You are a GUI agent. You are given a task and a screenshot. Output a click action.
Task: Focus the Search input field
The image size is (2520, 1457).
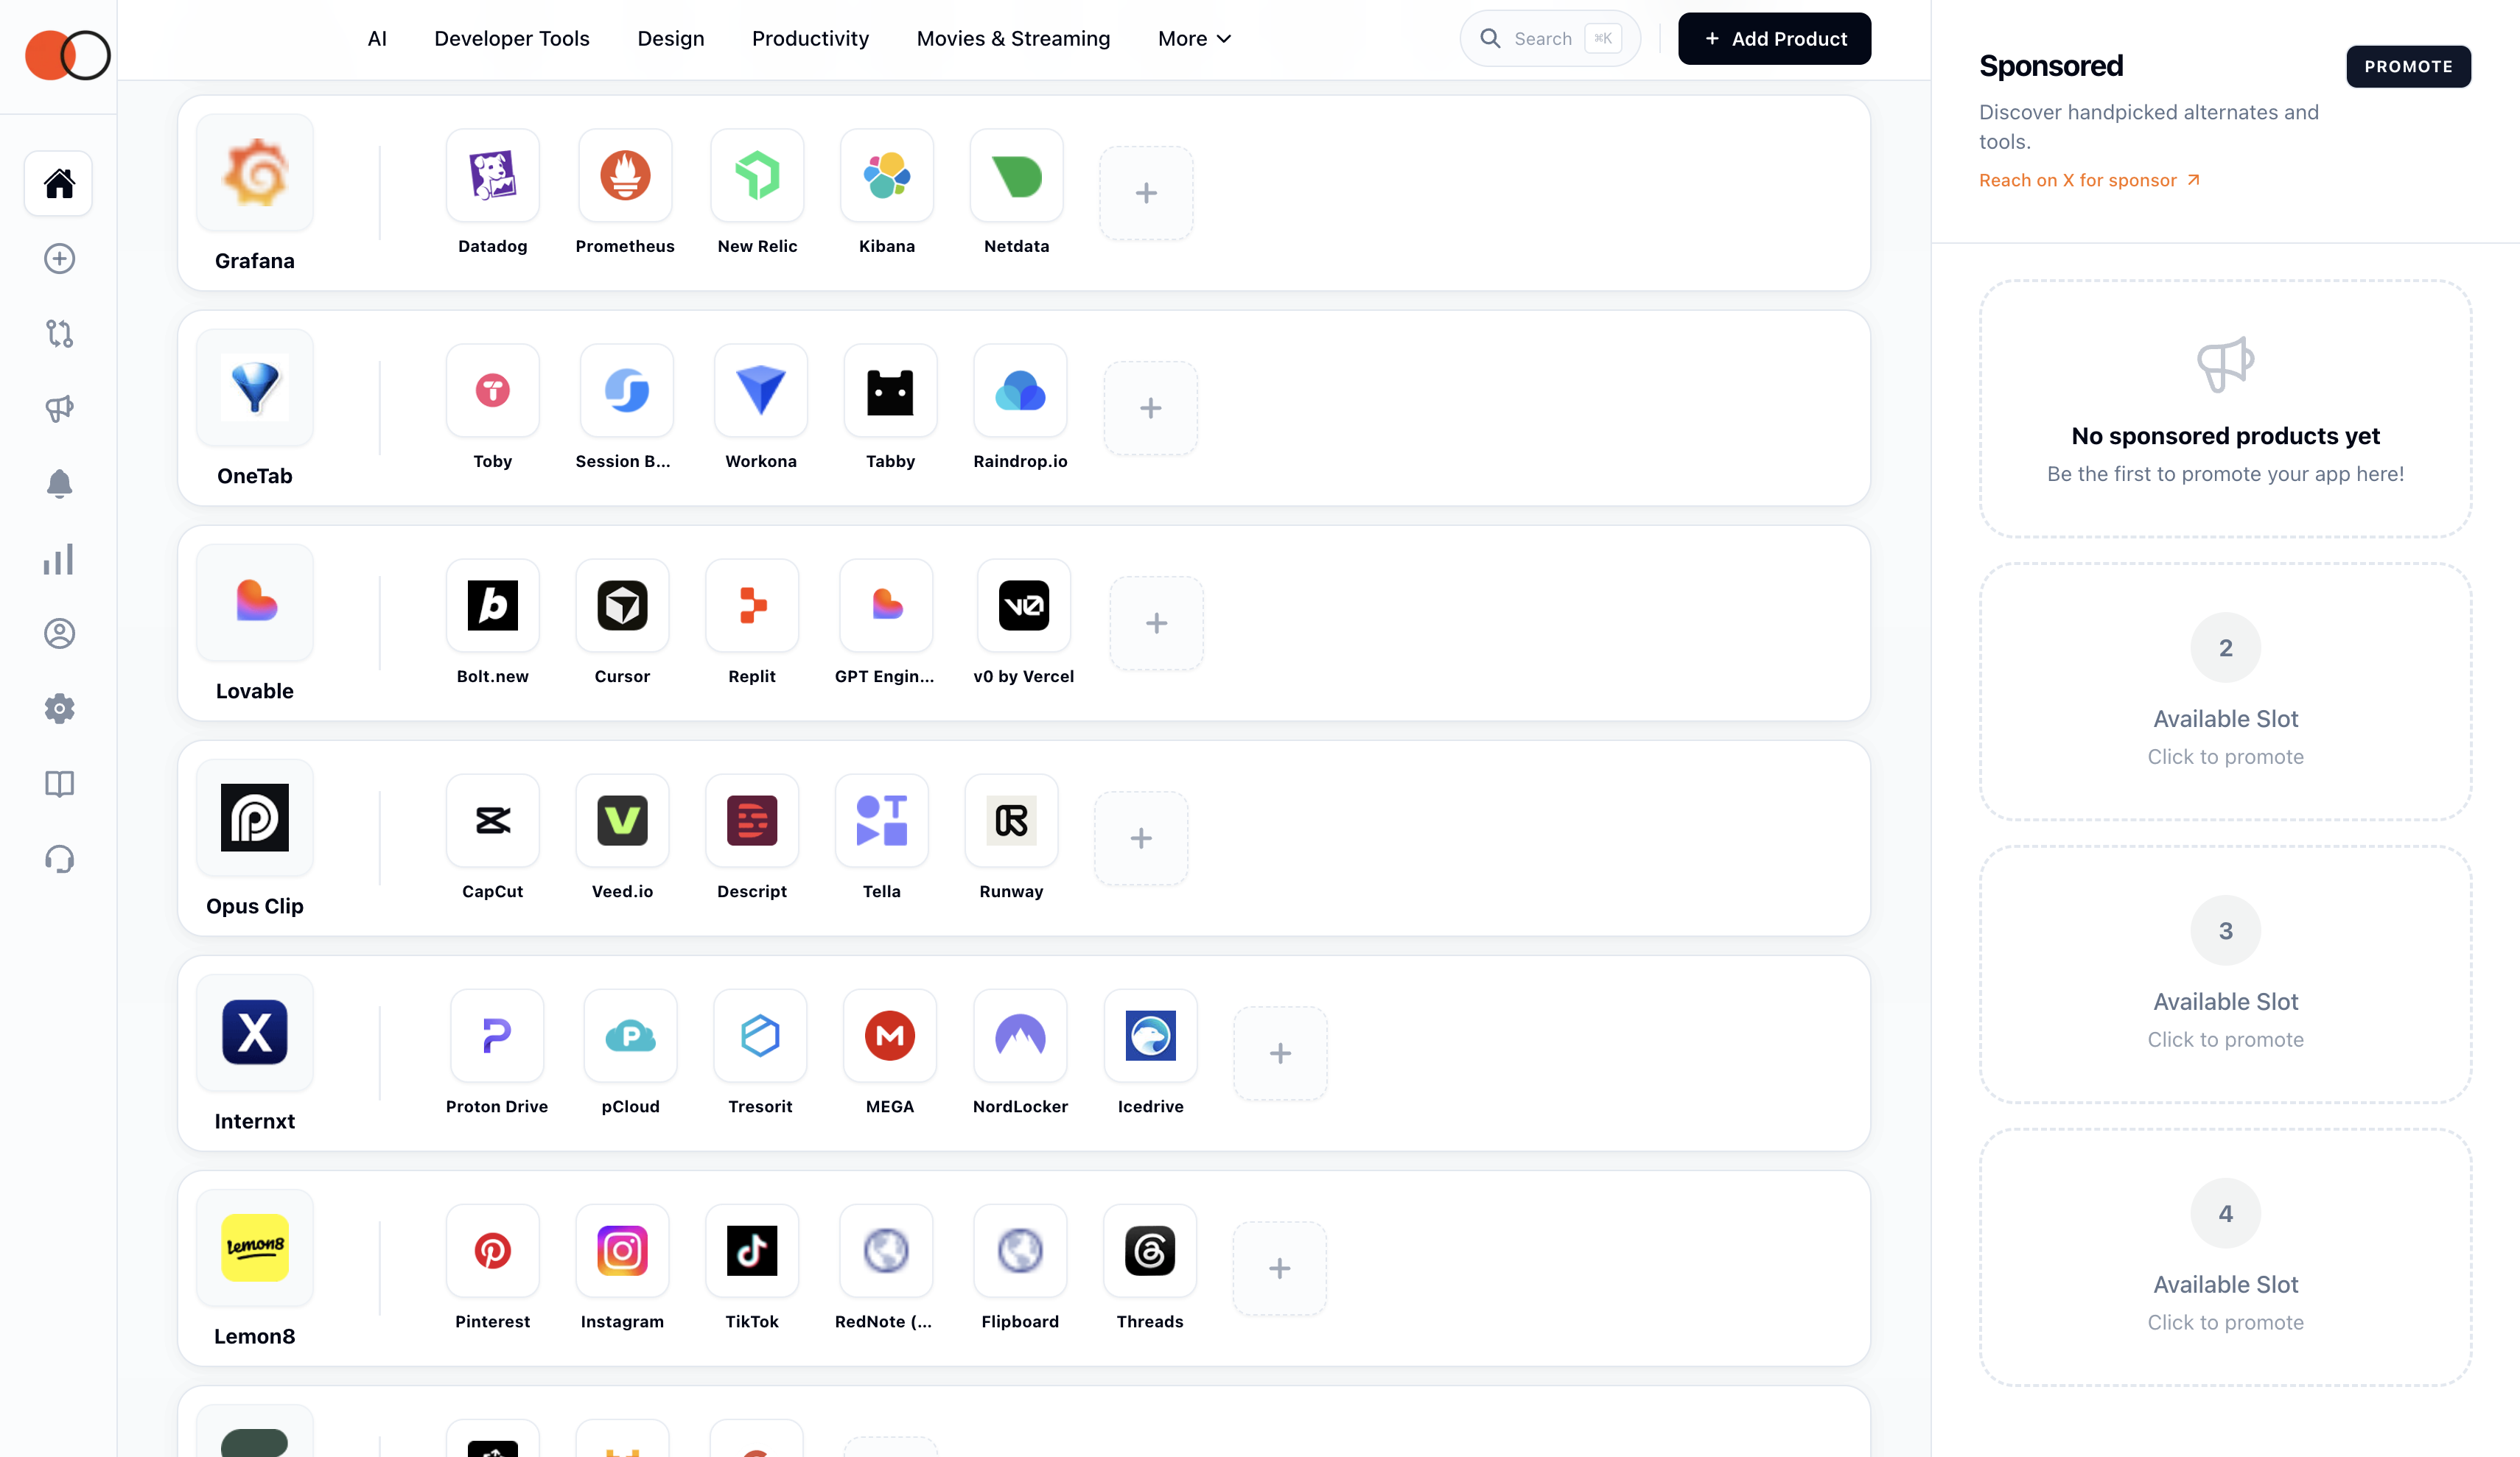[x=1549, y=39]
